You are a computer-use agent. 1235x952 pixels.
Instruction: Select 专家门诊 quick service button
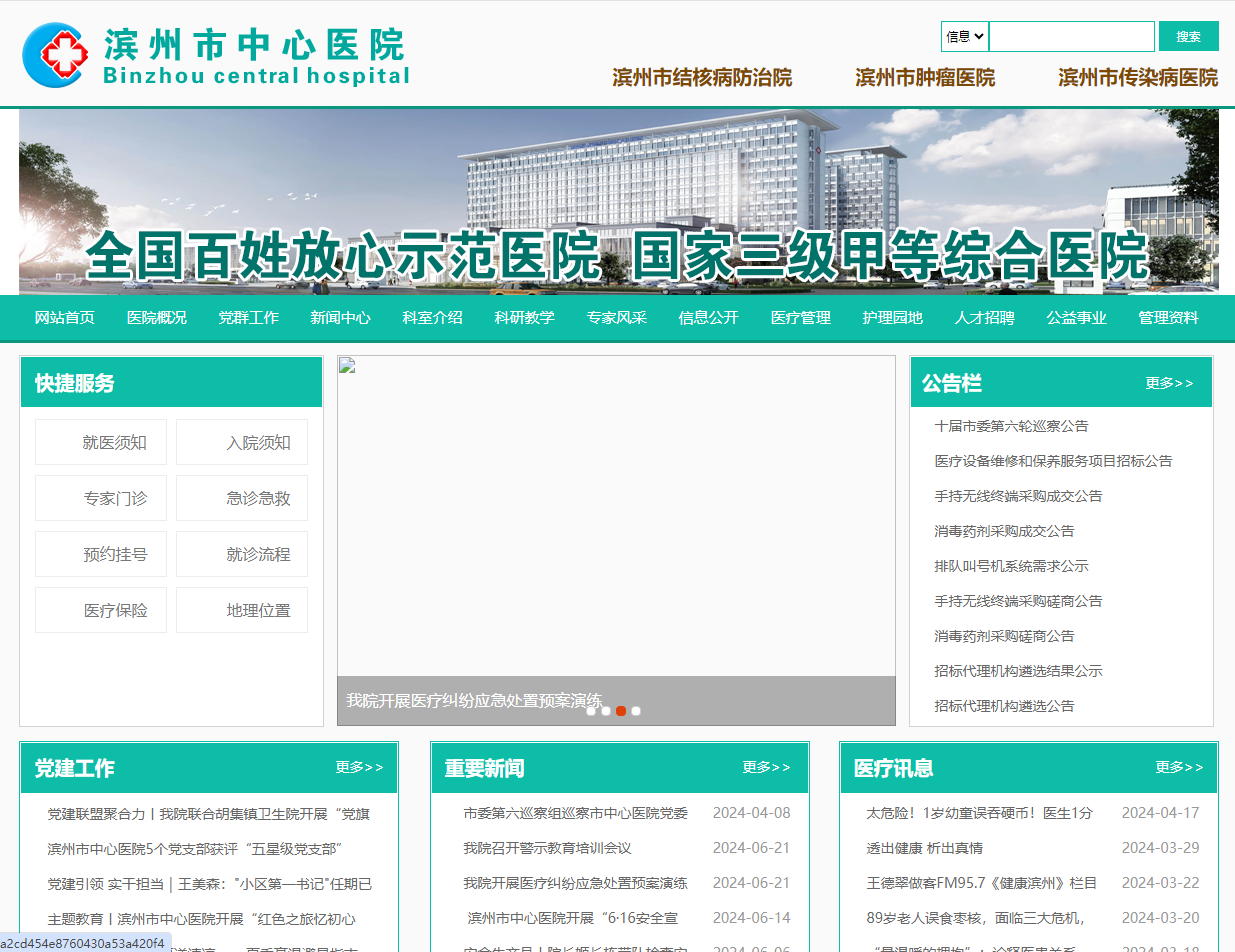click(101, 498)
